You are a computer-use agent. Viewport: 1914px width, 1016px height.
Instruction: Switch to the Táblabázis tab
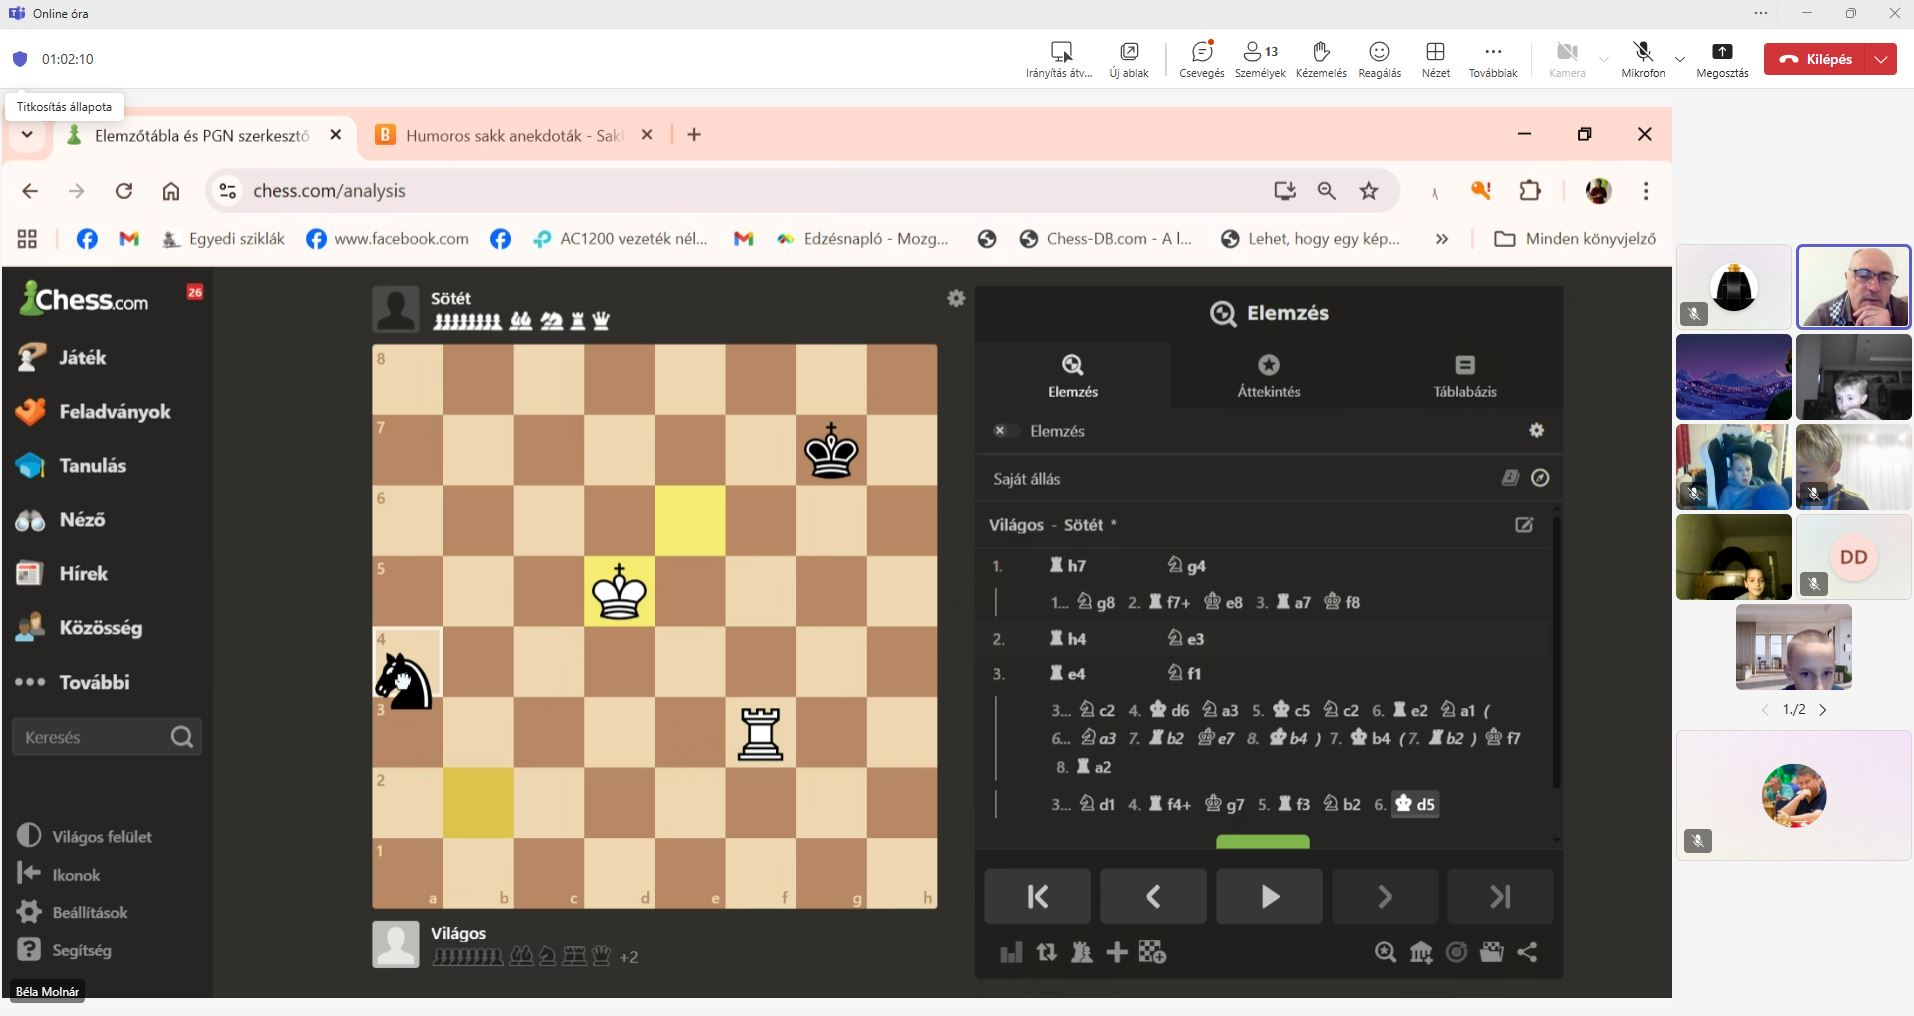[1464, 375]
